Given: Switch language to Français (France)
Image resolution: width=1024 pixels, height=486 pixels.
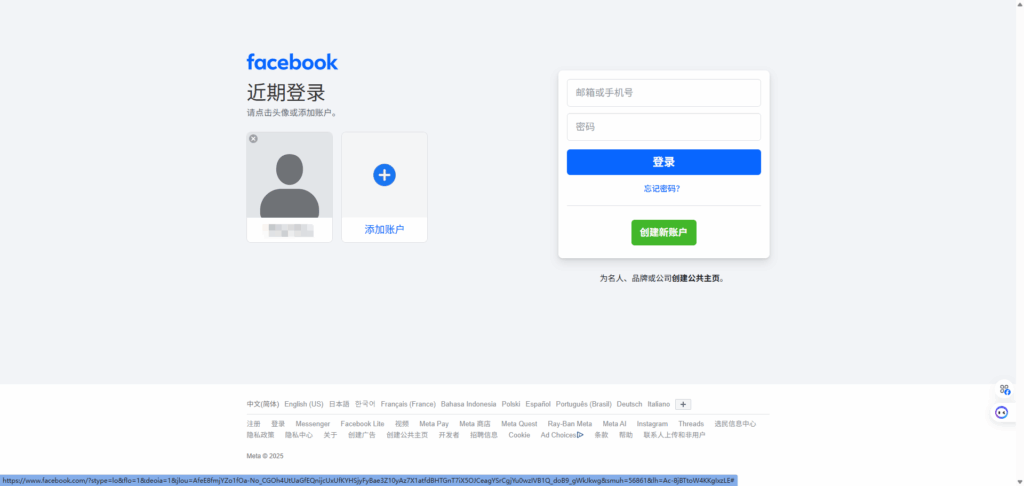Looking at the screenshot, I should [x=408, y=404].
